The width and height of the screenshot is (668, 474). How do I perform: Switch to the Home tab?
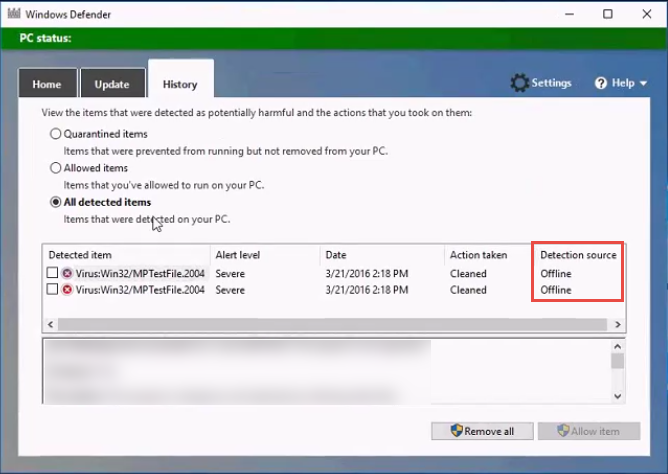(46, 85)
